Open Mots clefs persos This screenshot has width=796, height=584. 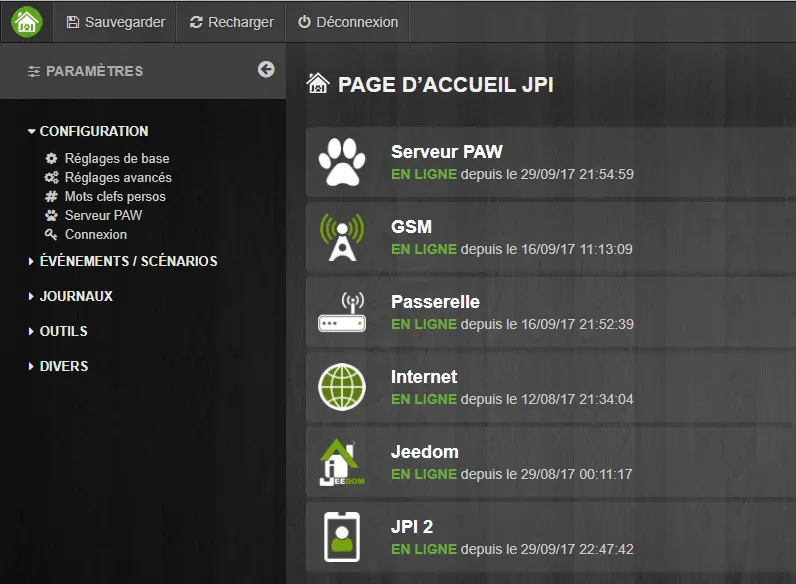(x=115, y=197)
